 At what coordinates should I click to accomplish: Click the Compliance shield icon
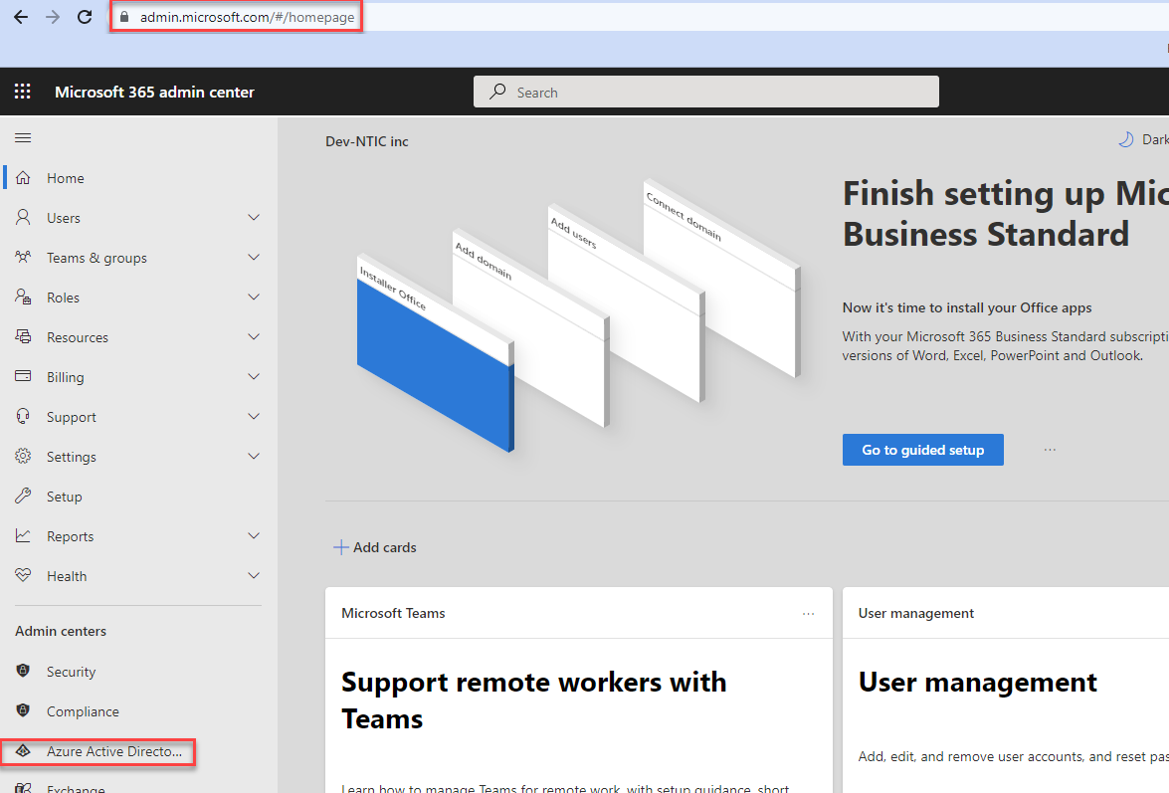[23, 711]
